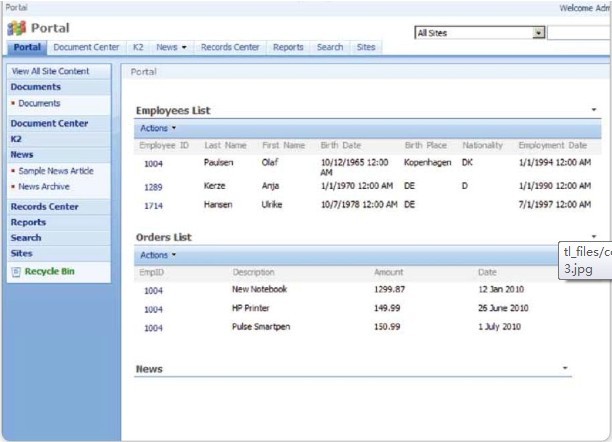The height and width of the screenshot is (442, 612).
Task: Expand the Orders List Actions menu
Action: point(157,255)
